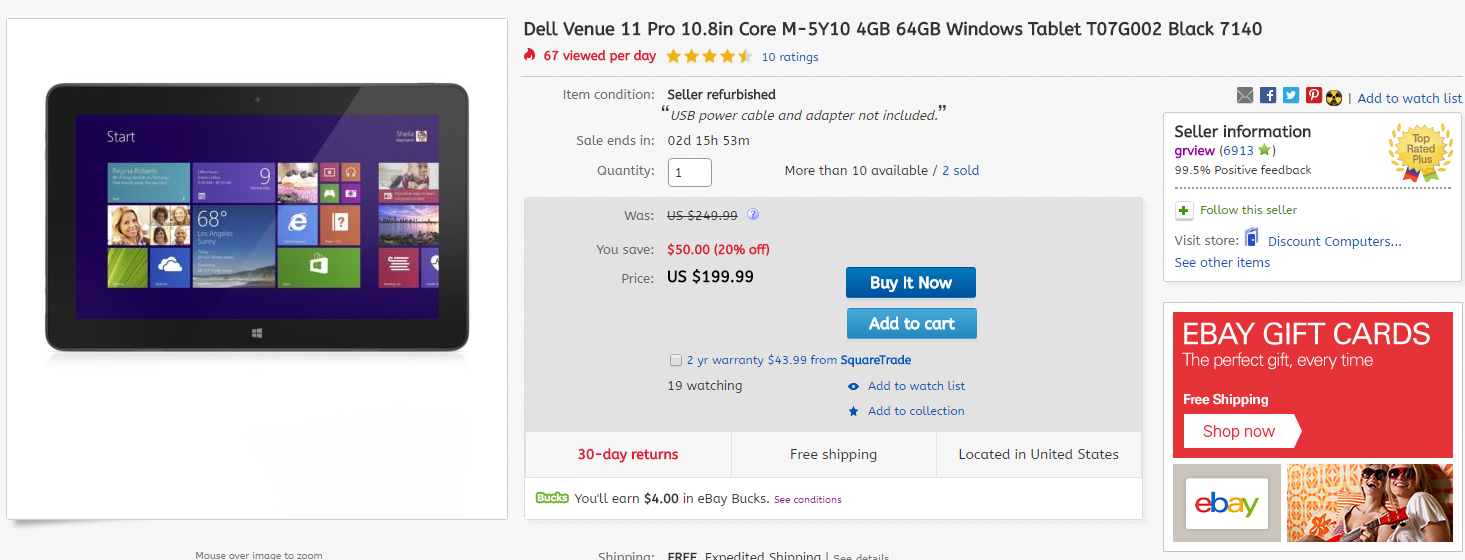Click the blue store icon near Visit store
The height and width of the screenshot is (560, 1465).
click(1251, 239)
